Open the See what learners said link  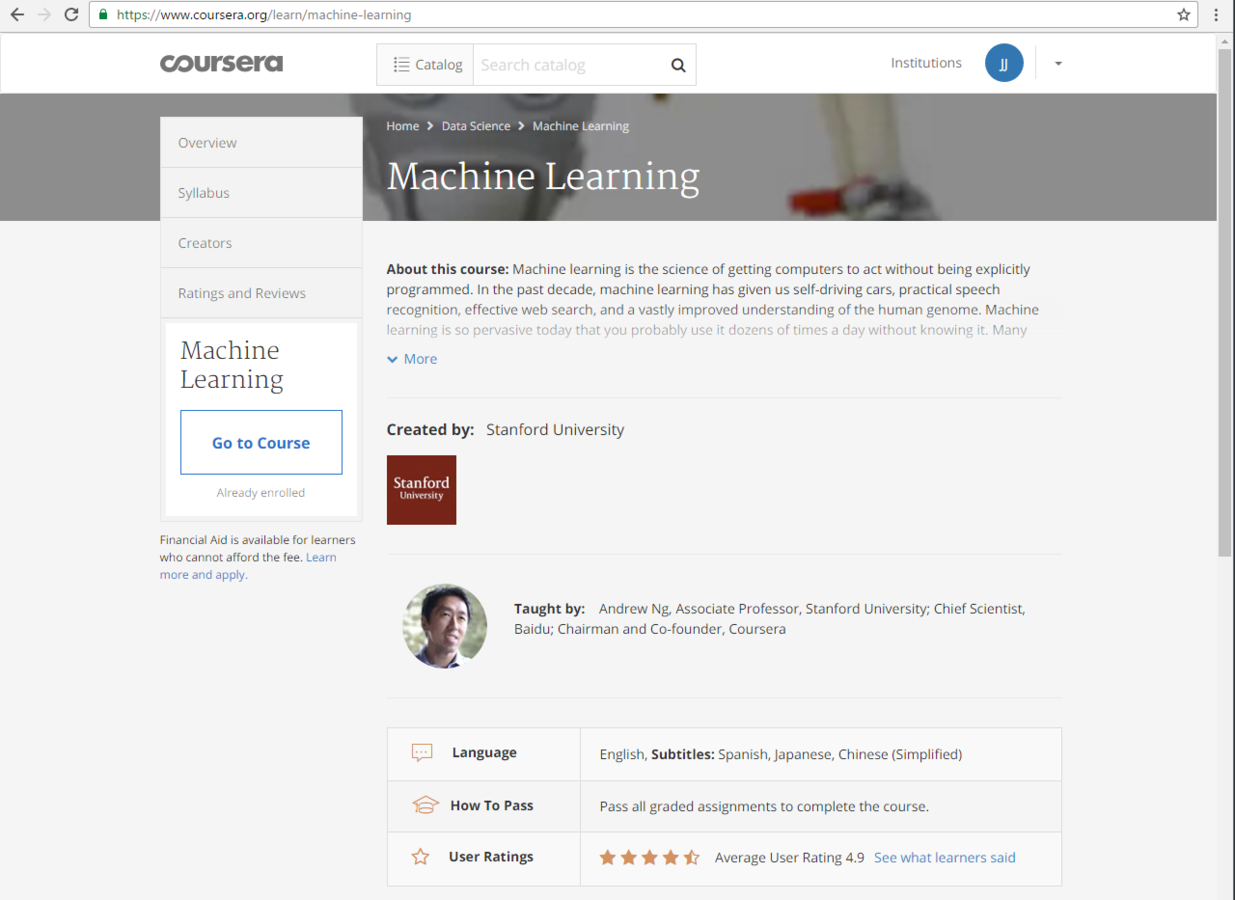(945, 858)
